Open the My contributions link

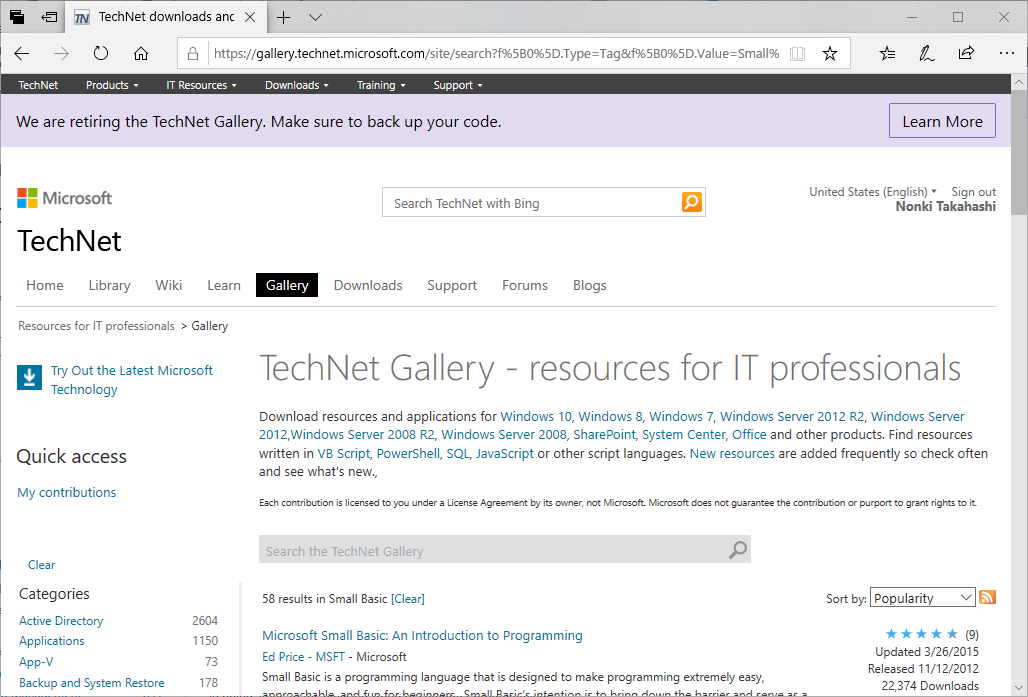point(66,492)
